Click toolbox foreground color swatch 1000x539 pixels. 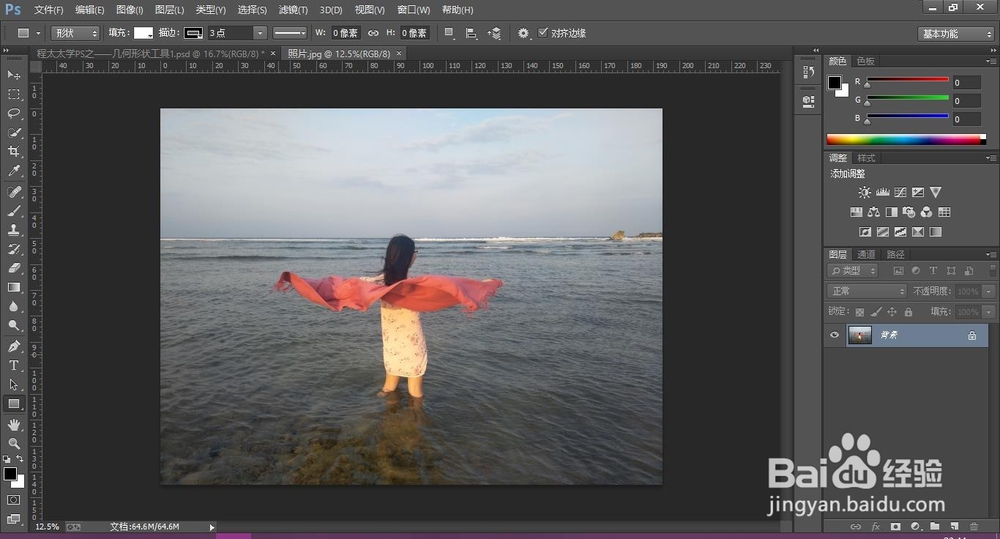pyautogui.click(x=10, y=474)
